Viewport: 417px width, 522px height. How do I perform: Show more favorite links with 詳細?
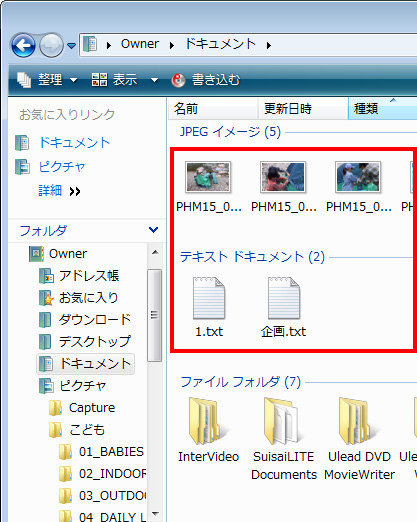(x=59, y=191)
